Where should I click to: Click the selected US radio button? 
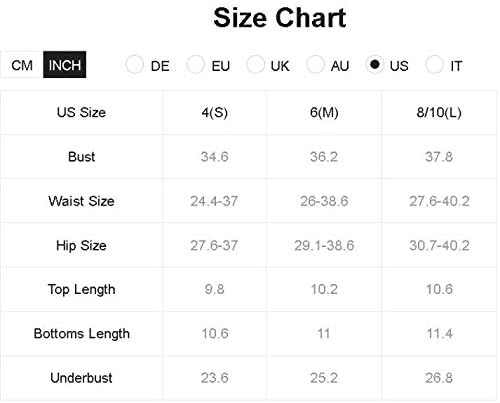pyautogui.click(x=375, y=64)
